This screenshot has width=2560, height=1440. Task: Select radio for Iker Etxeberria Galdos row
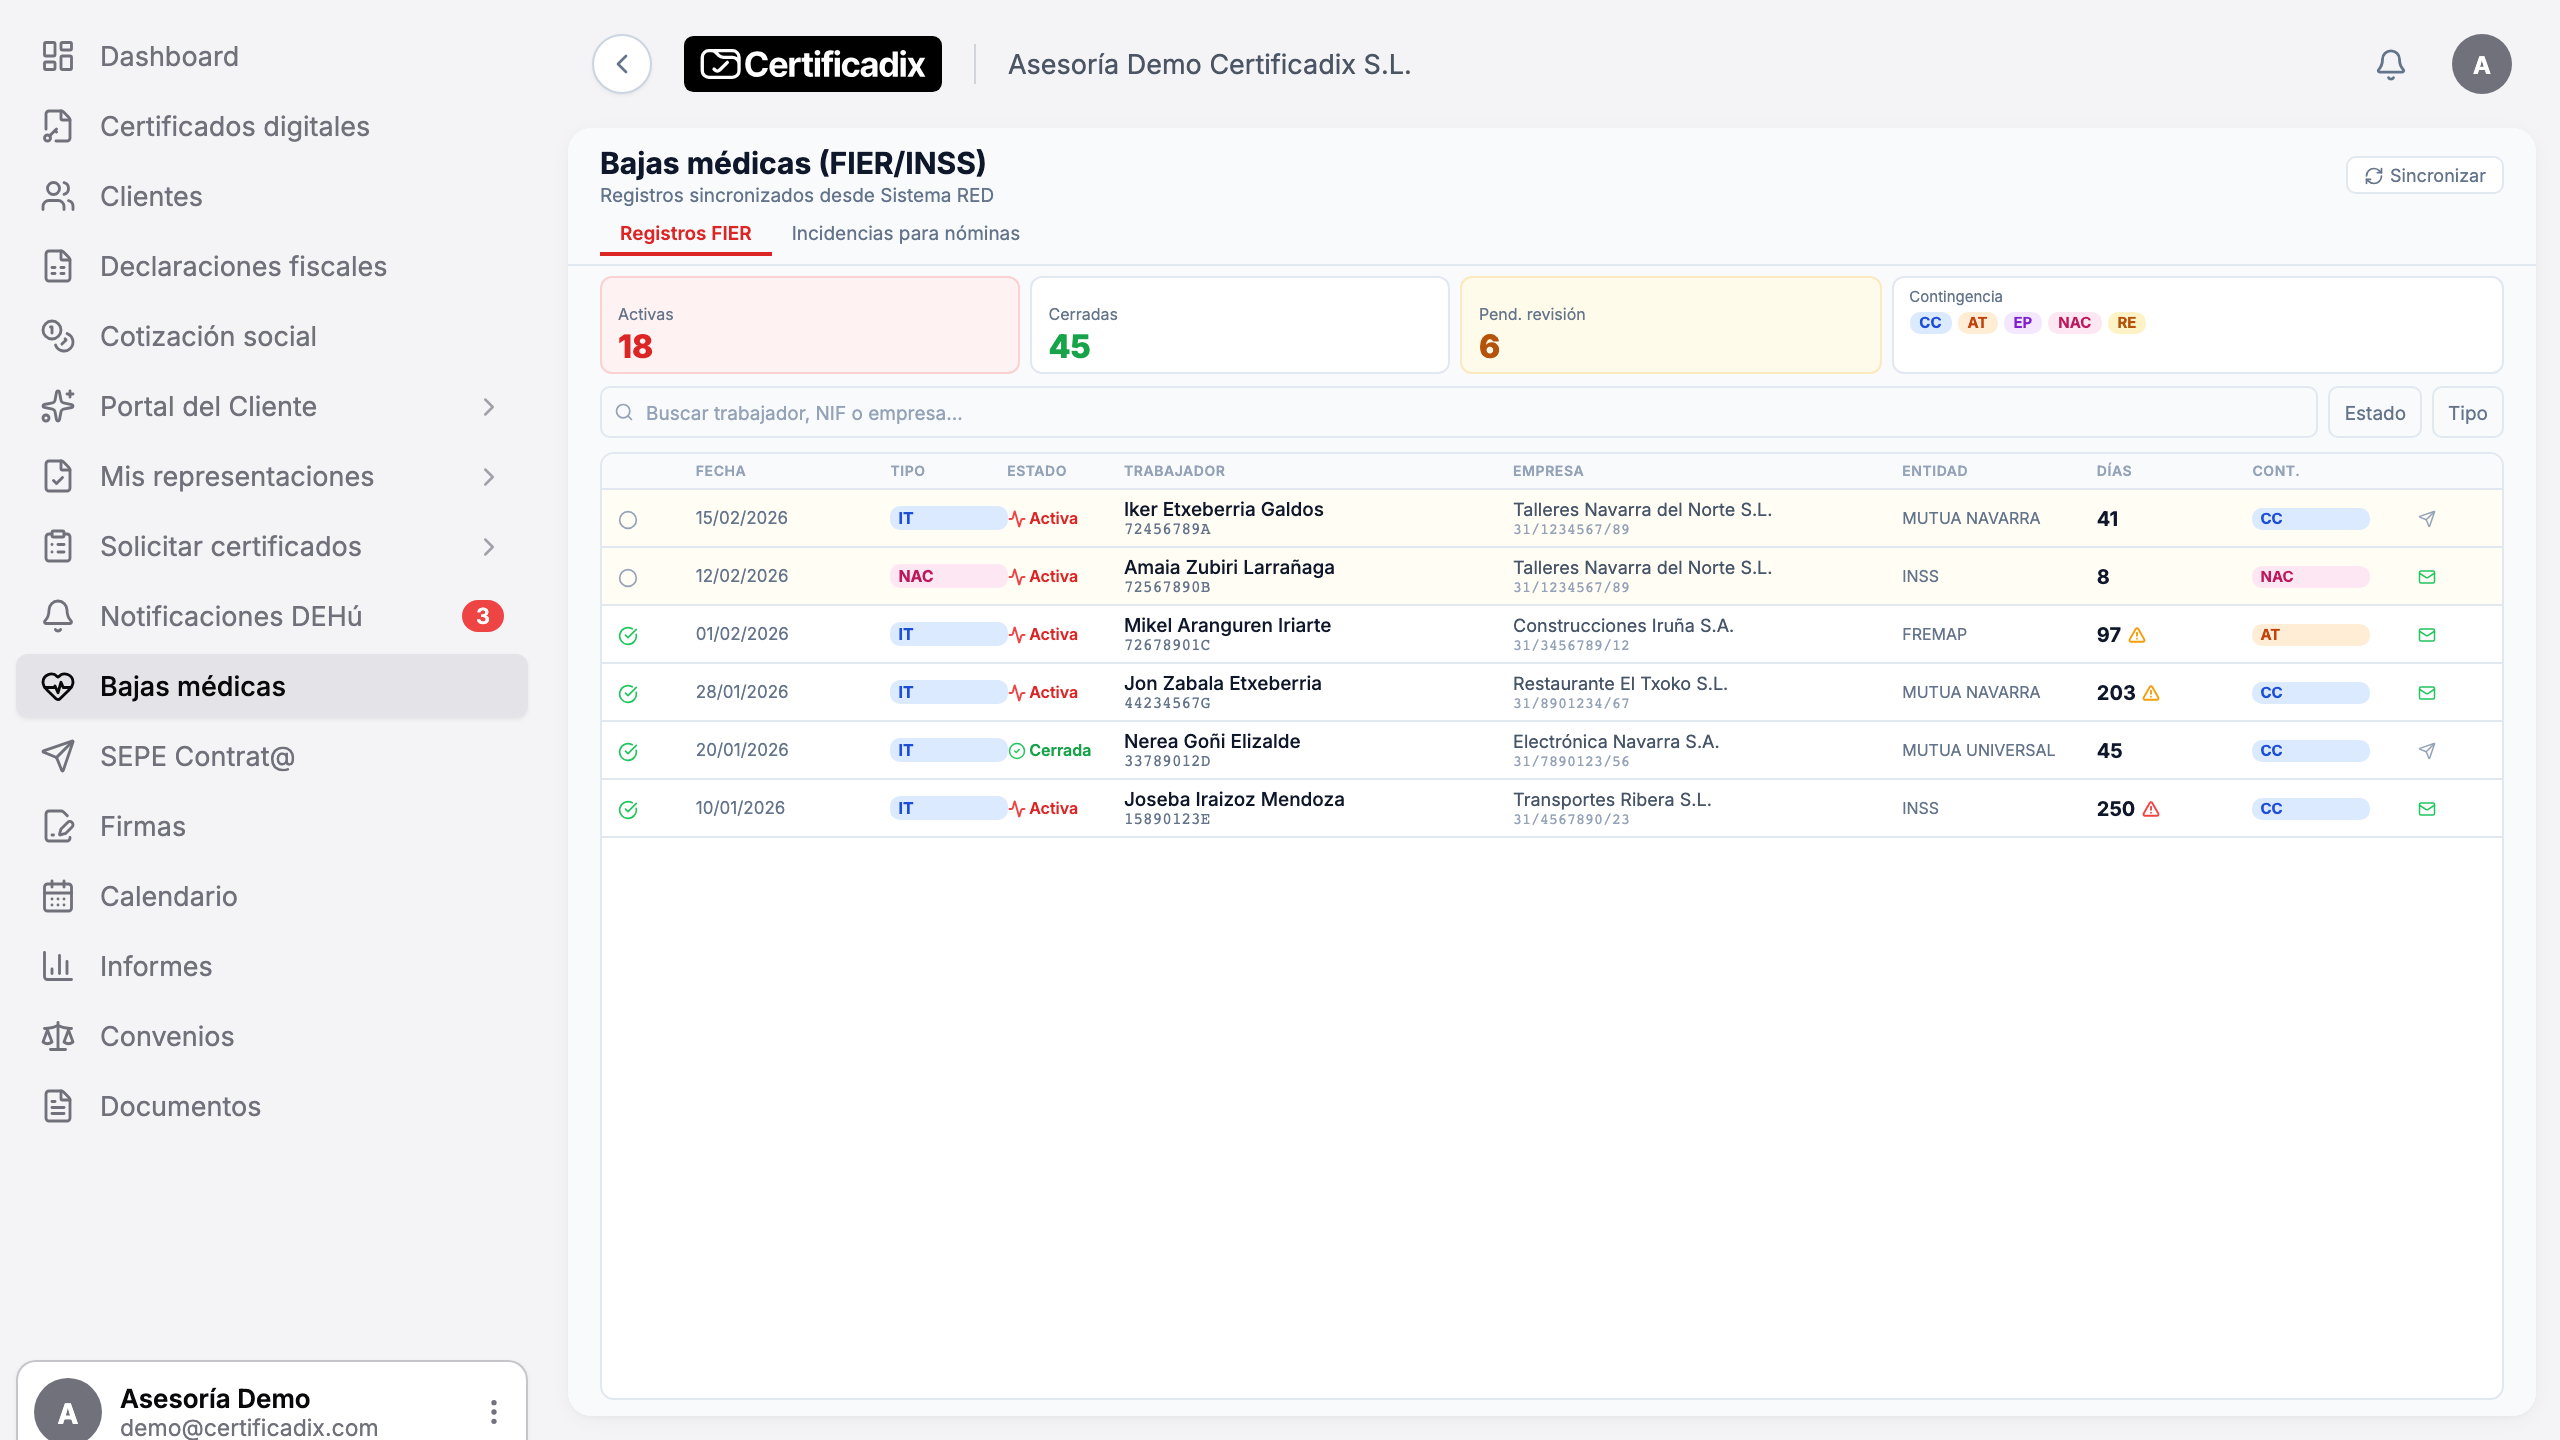coord(628,520)
